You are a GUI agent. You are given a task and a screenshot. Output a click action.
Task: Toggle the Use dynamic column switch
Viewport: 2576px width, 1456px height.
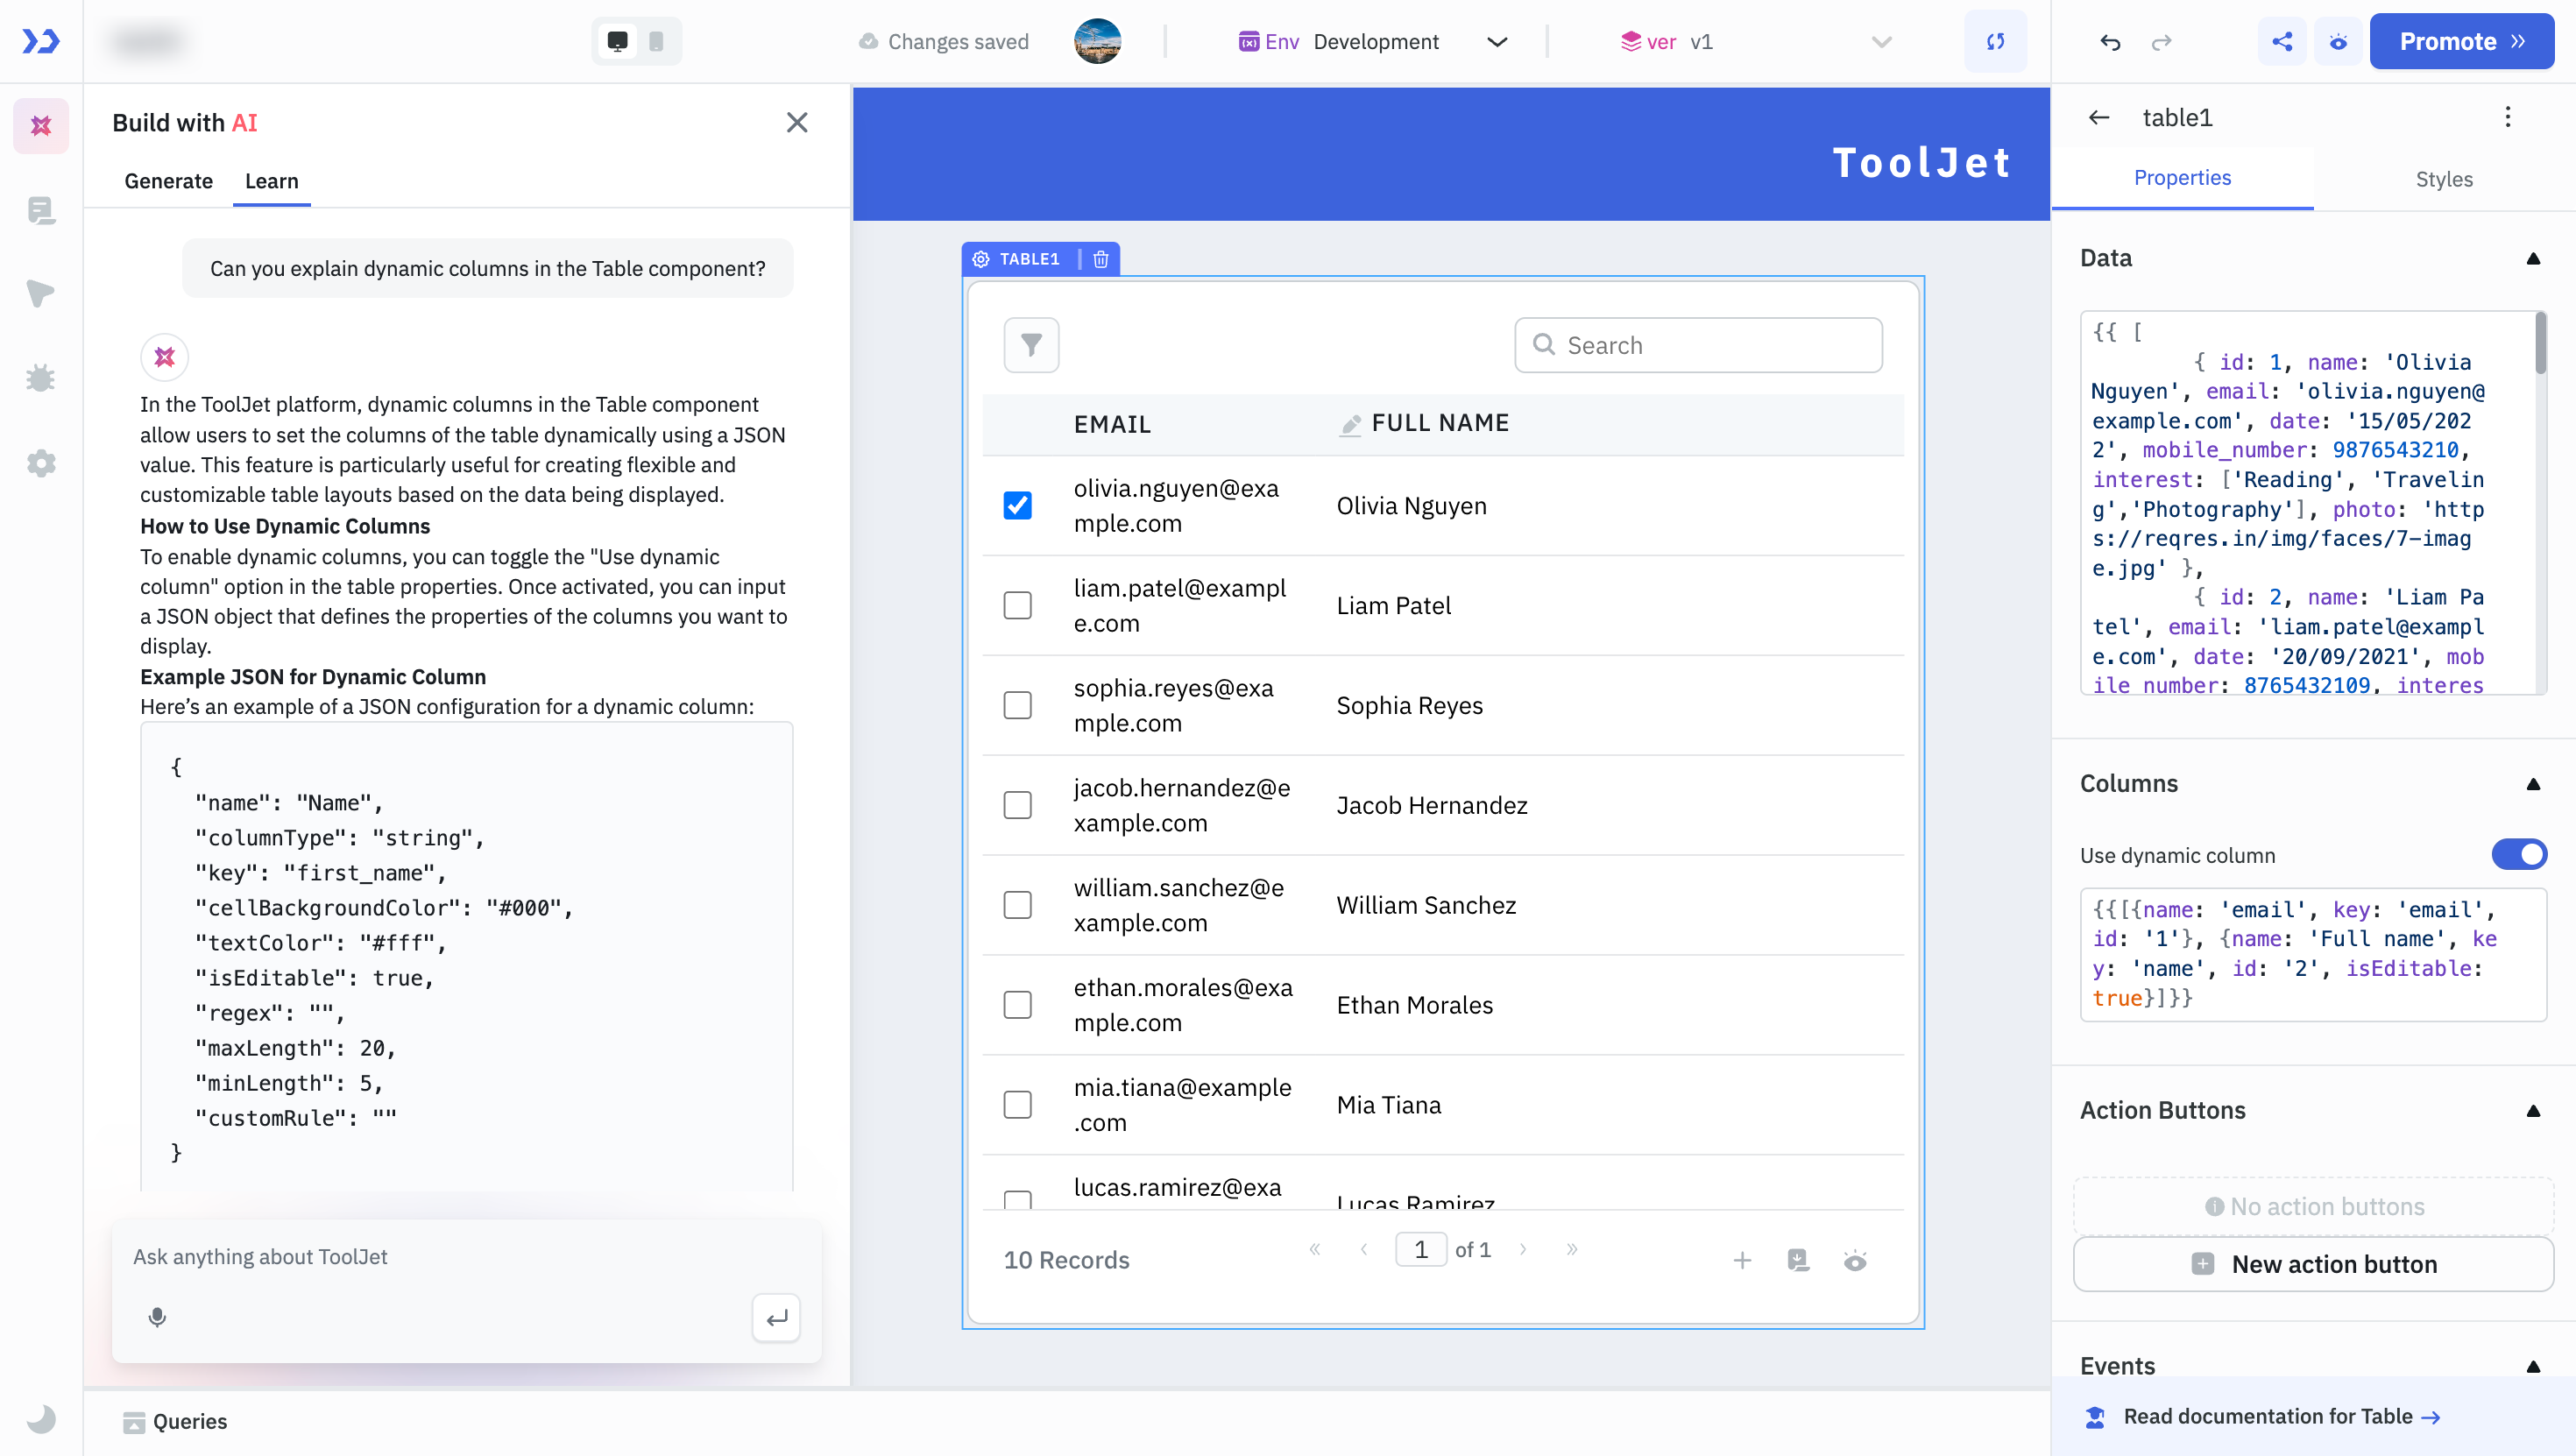tap(2519, 854)
